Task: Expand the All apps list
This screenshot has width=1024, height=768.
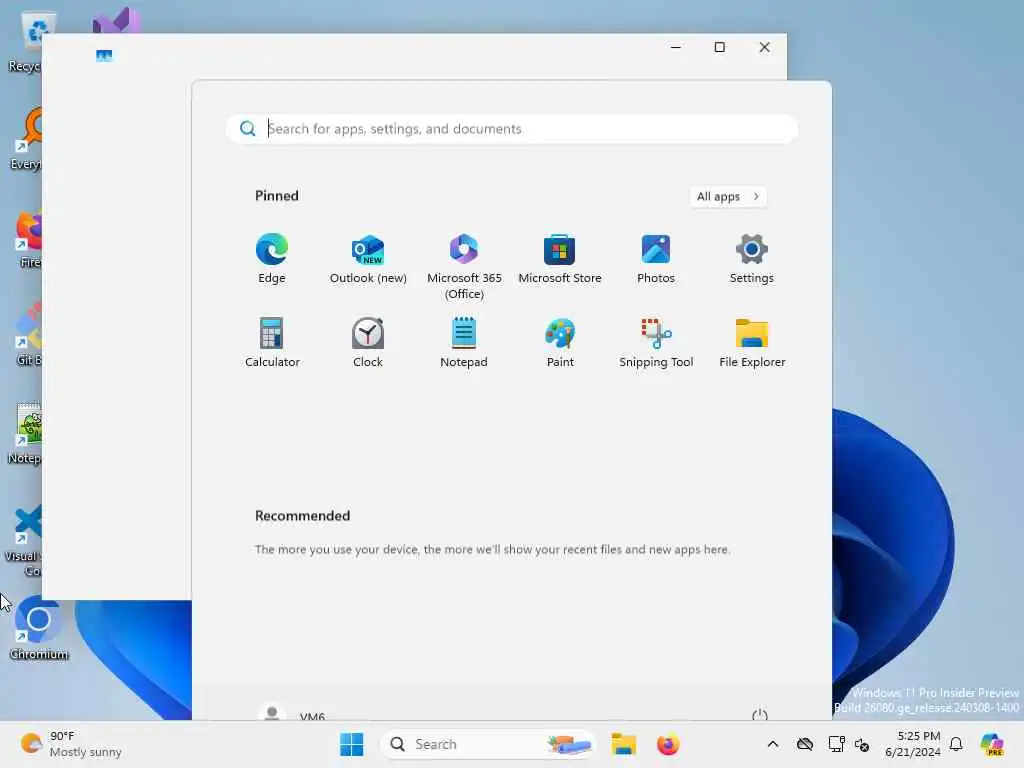Action: click(x=728, y=197)
